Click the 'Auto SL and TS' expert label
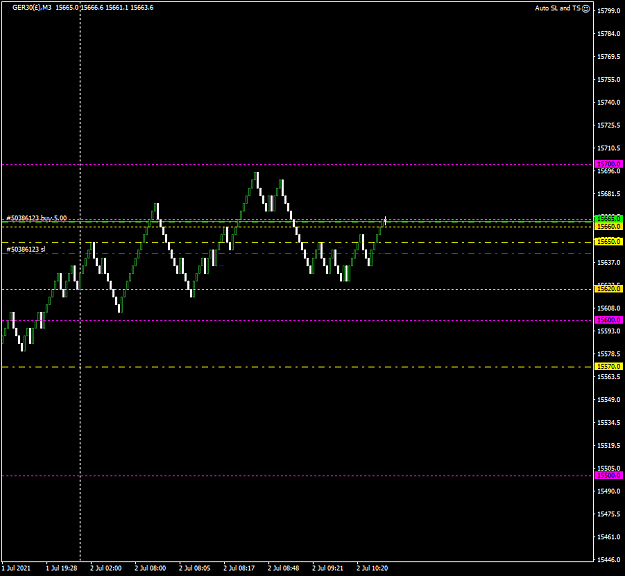625x576 pixels. coord(557,8)
